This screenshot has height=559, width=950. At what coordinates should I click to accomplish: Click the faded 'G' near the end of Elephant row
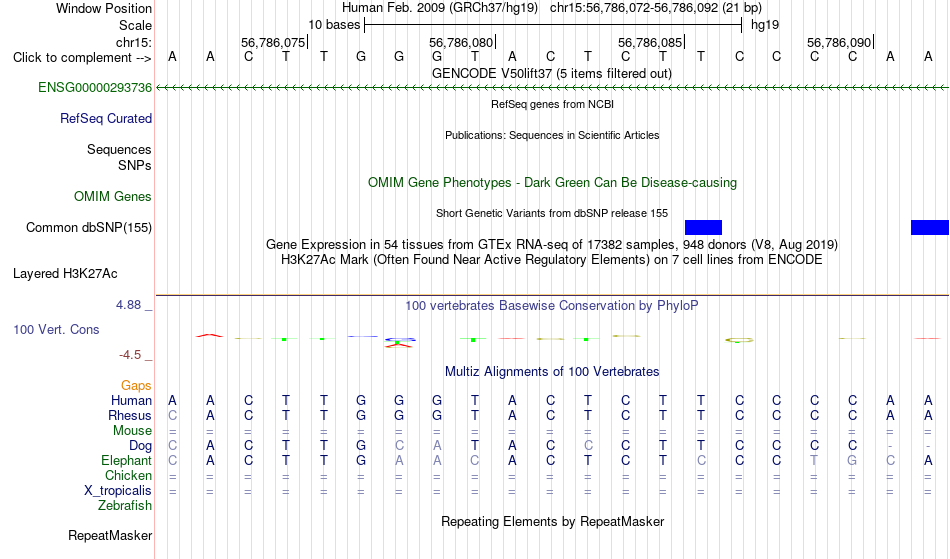852,461
